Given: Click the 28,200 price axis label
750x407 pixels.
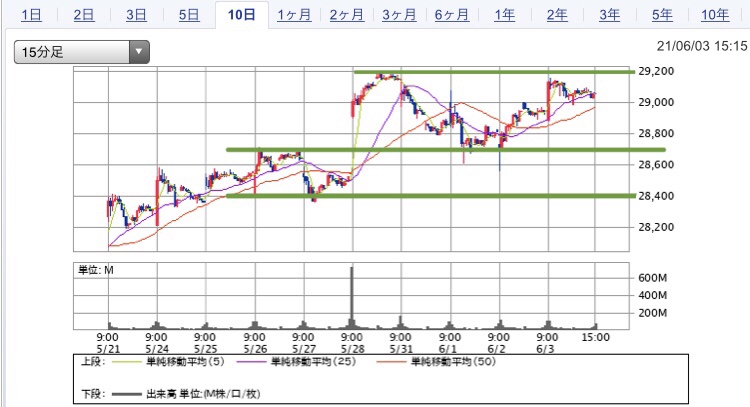Looking at the screenshot, I should tap(656, 227).
